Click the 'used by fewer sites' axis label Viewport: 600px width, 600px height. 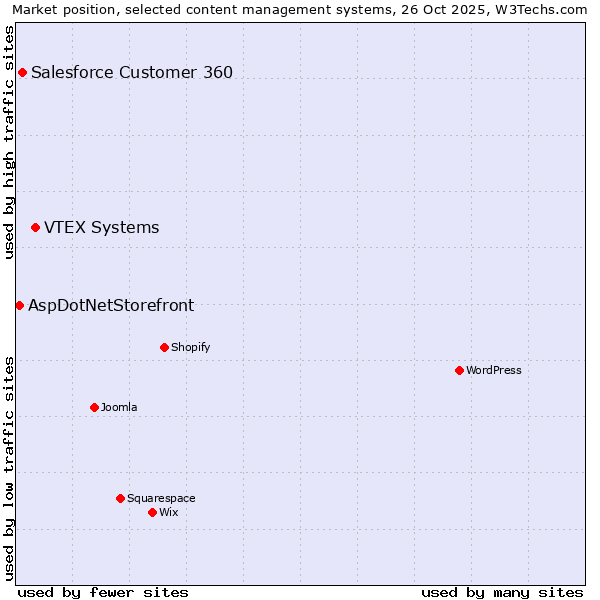pyautogui.click(x=103, y=592)
